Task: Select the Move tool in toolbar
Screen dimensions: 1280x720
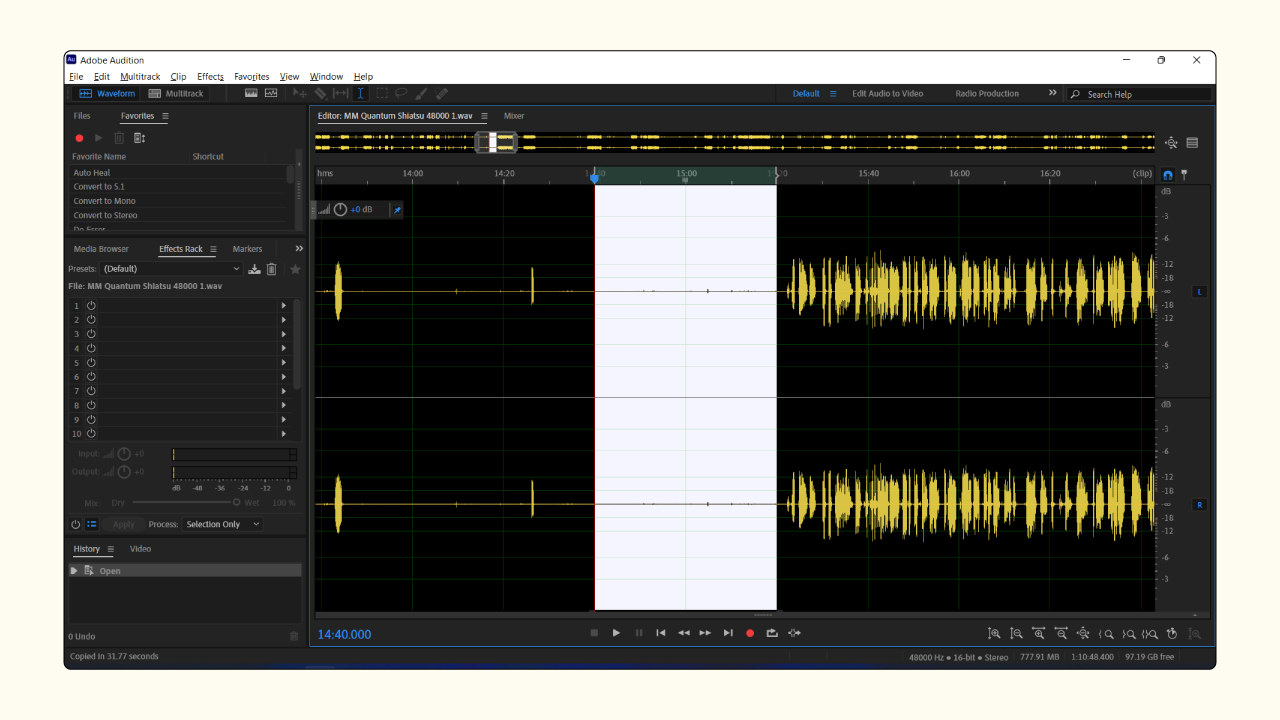Action: [x=299, y=93]
